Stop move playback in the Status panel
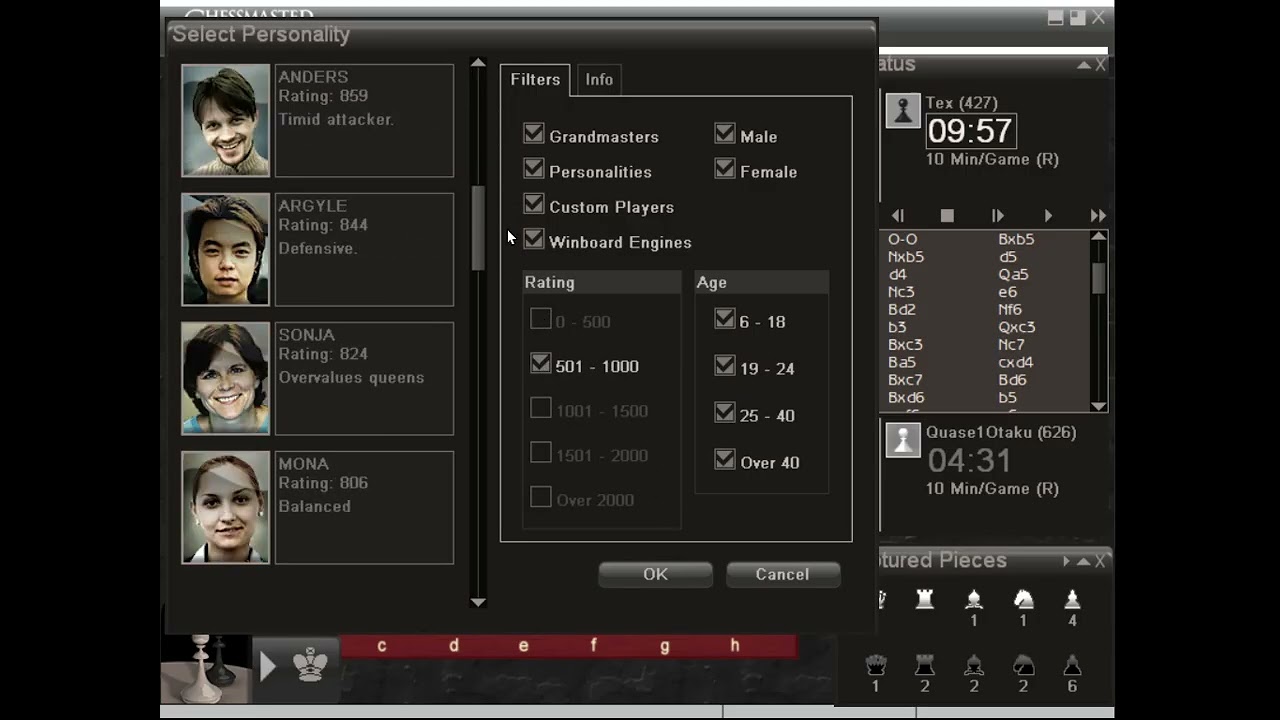 [947, 216]
